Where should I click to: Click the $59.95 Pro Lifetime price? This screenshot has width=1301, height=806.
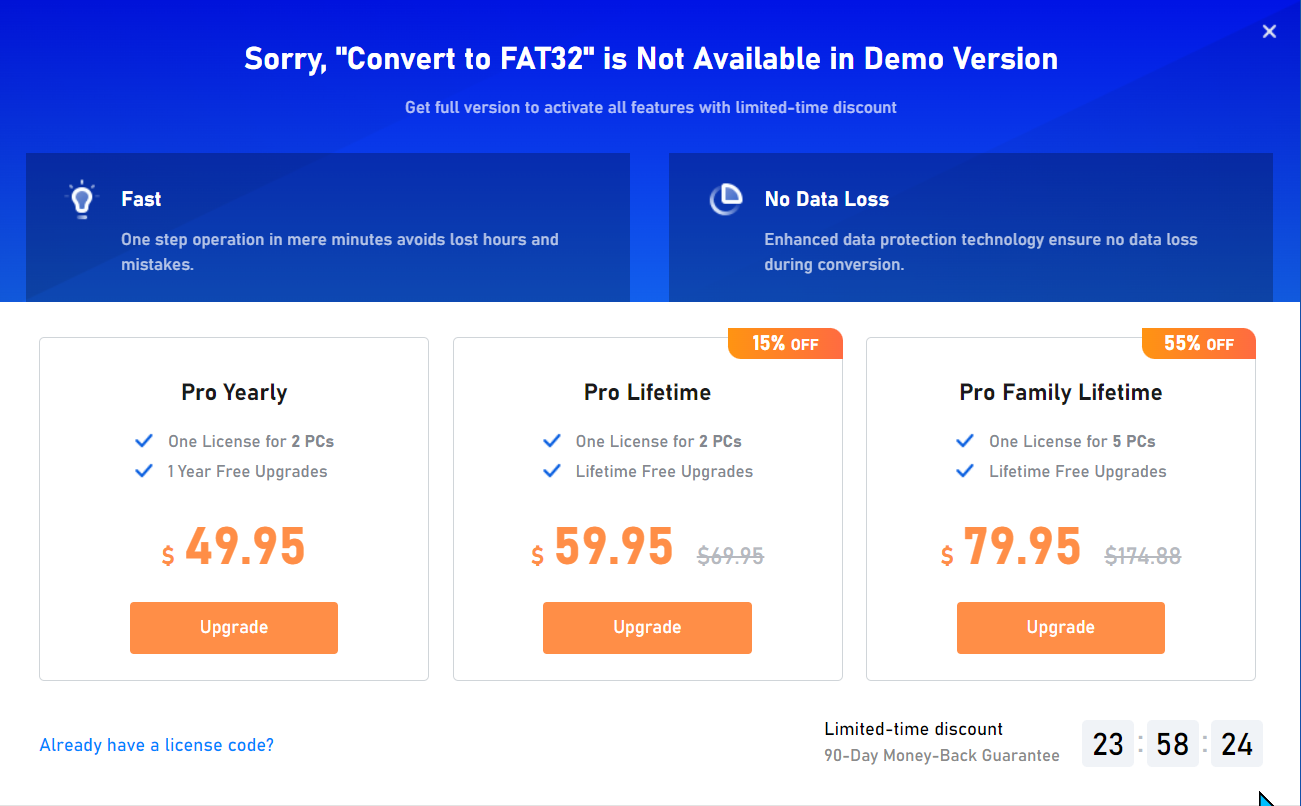[x=603, y=548]
